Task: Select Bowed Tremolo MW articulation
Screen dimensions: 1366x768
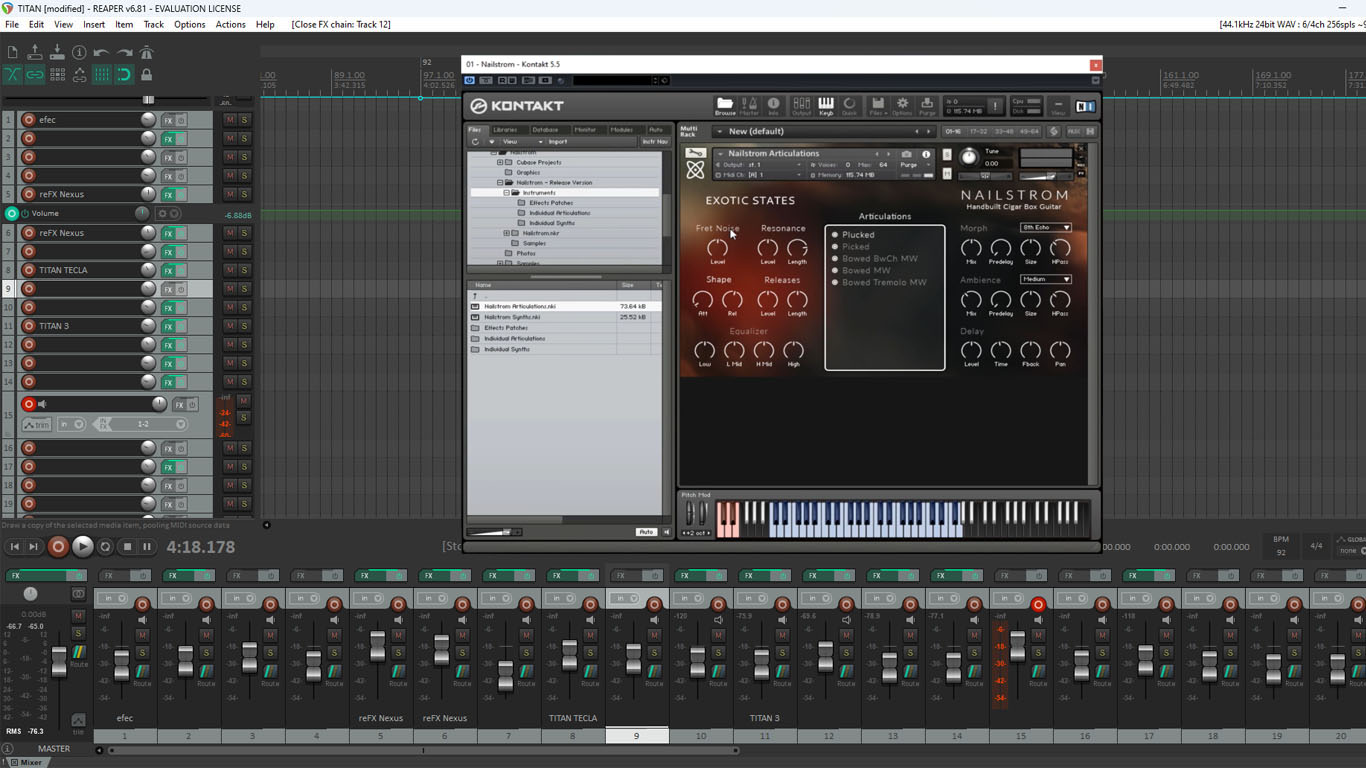Action: [884, 283]
